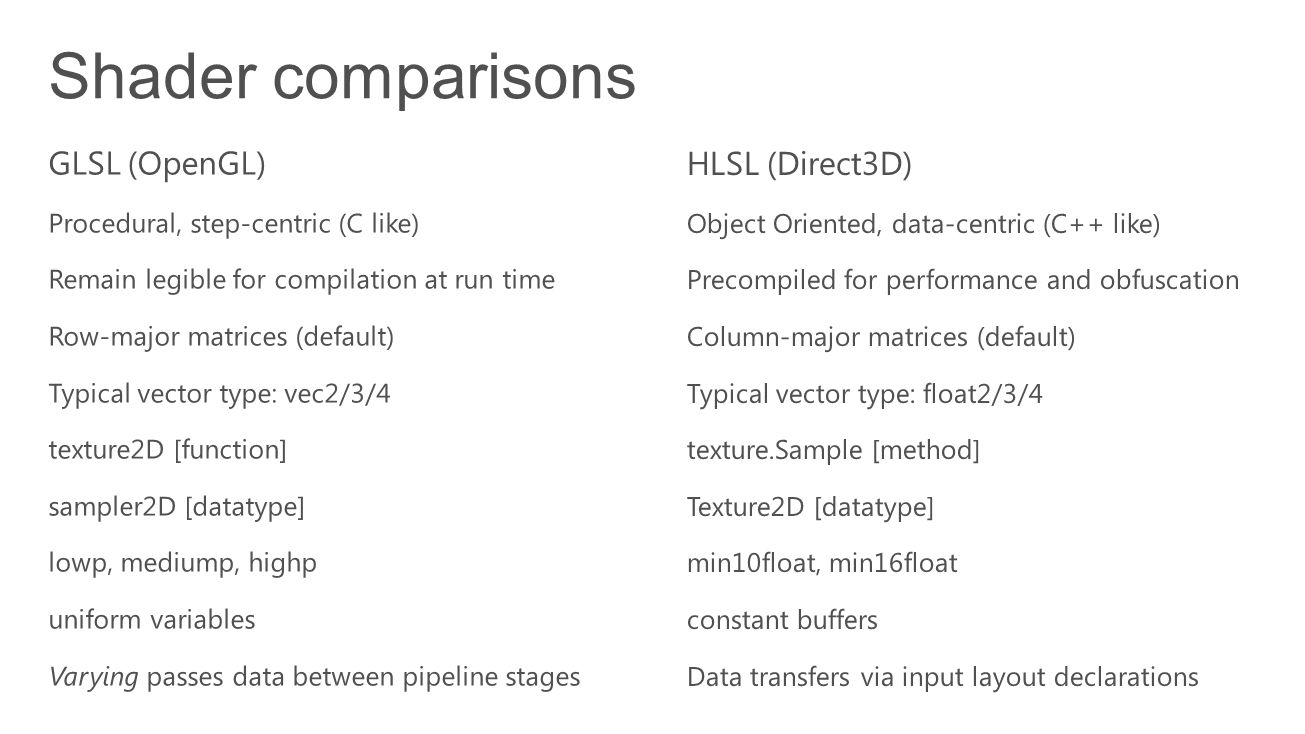Click the Procedural, step-centric line
Image resolution: width=1305 pixels, height=734 pixels.
233,224
